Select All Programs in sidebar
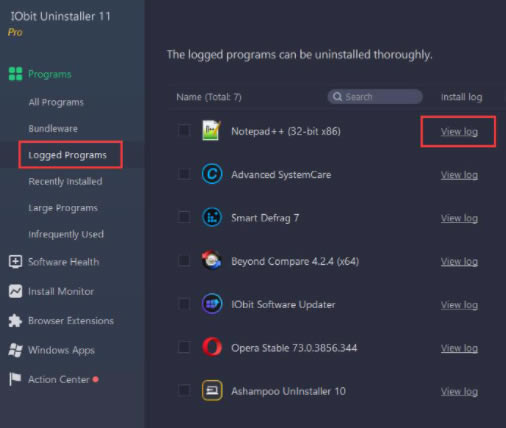 pyautogui.click(x=56, y=102)
